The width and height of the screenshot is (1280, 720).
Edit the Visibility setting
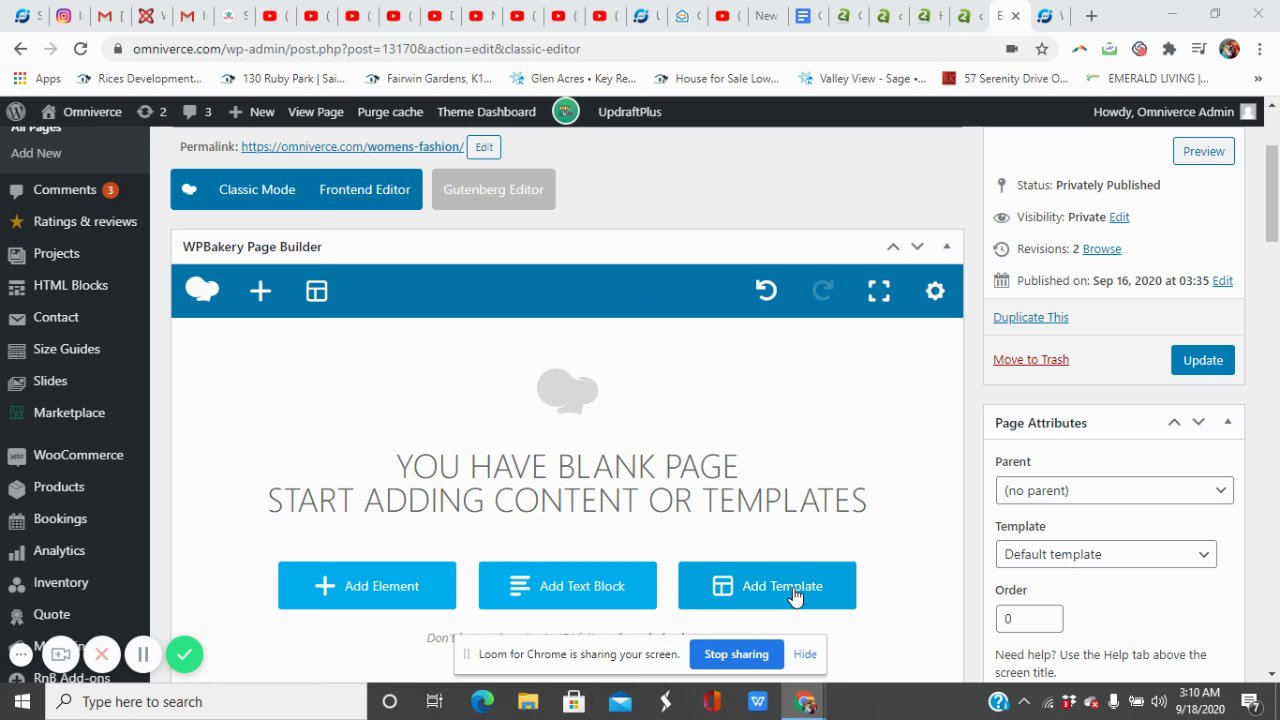click(1119, 217)
